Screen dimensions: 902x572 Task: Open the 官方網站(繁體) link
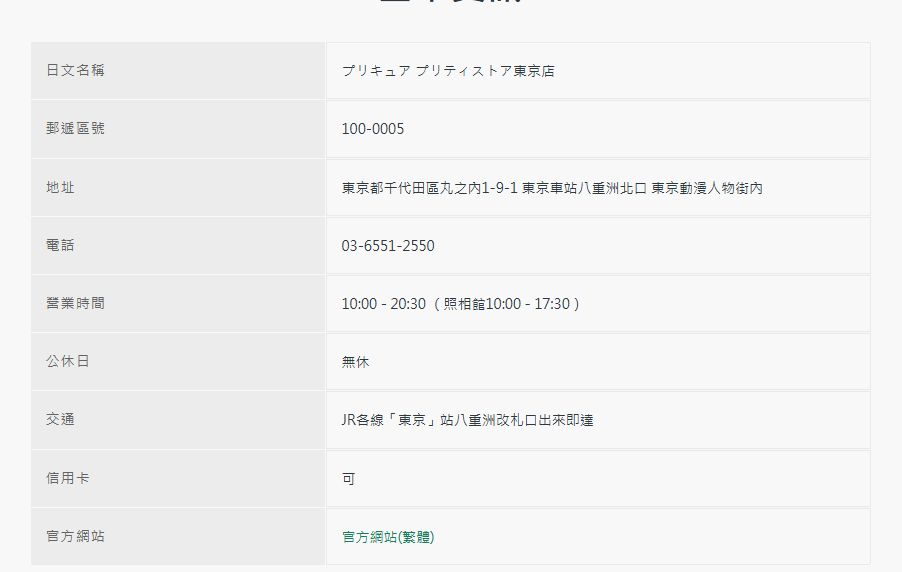click(x=388, y=537)
